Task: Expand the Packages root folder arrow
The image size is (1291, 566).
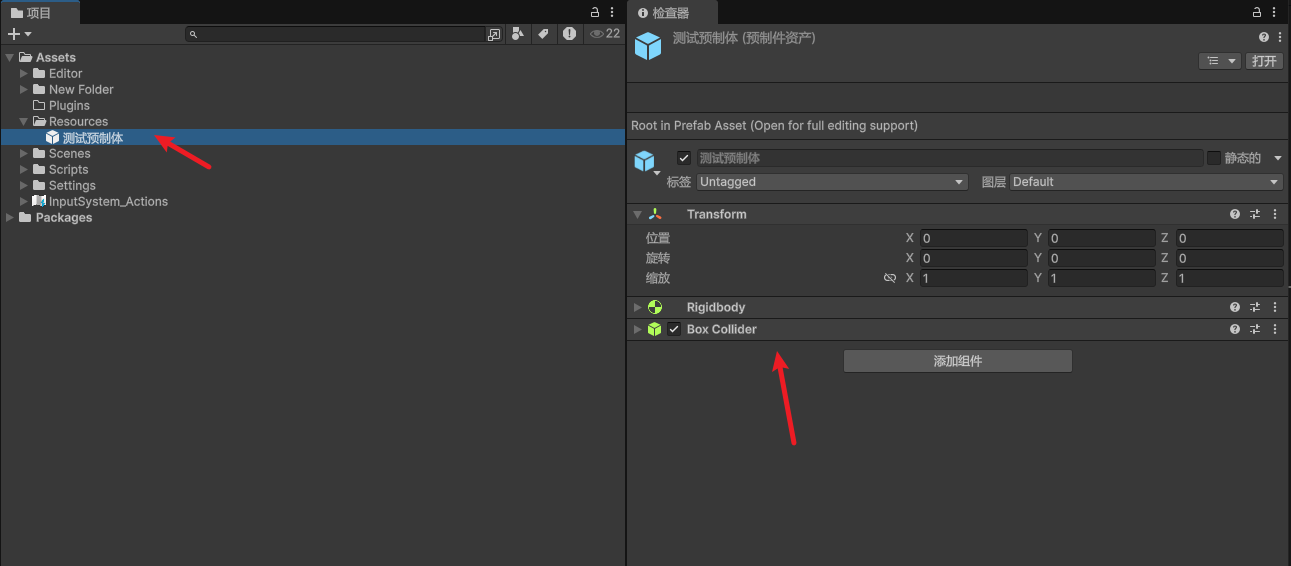Action: [x=10, y=218]
